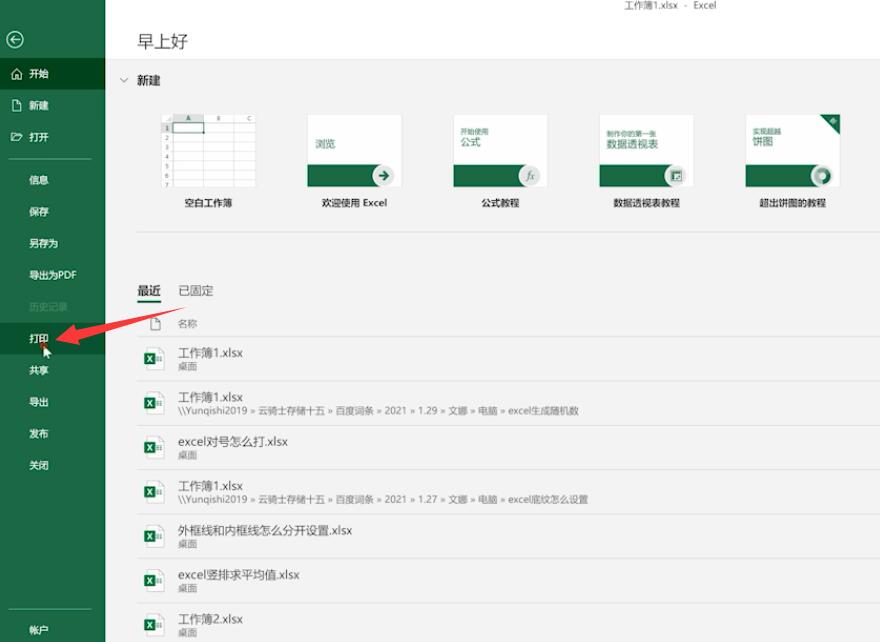This screenshot has width=880, height=642.
Task: Click arrow icon on Welcome to Excel template
Action: point(383,176)
